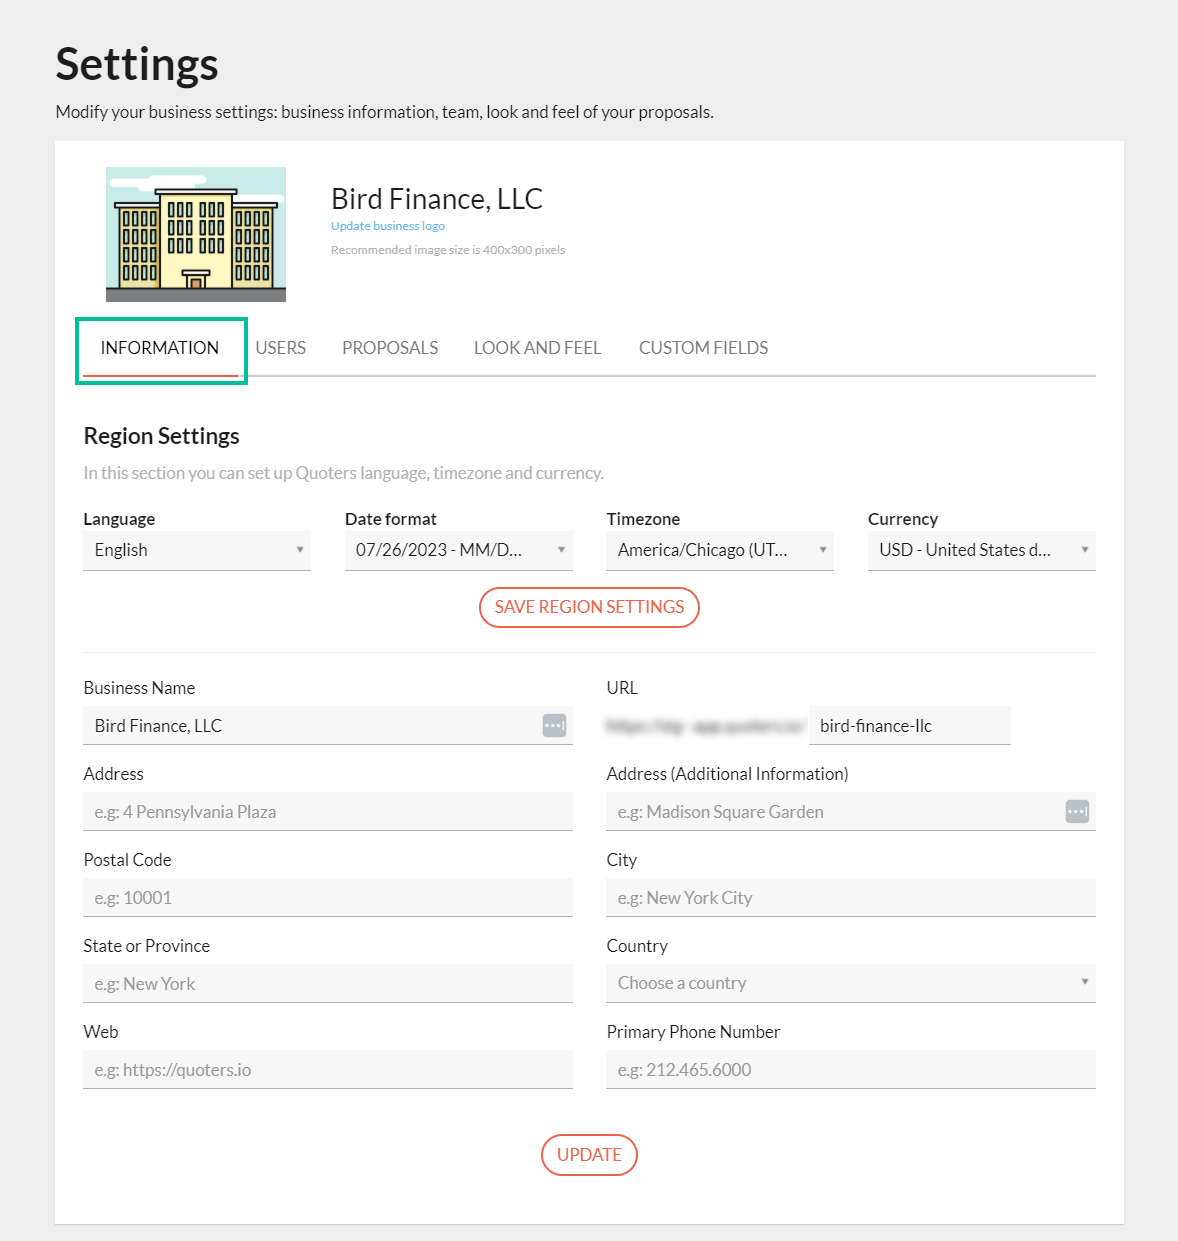Click the Address input field

tap(328, 812)
